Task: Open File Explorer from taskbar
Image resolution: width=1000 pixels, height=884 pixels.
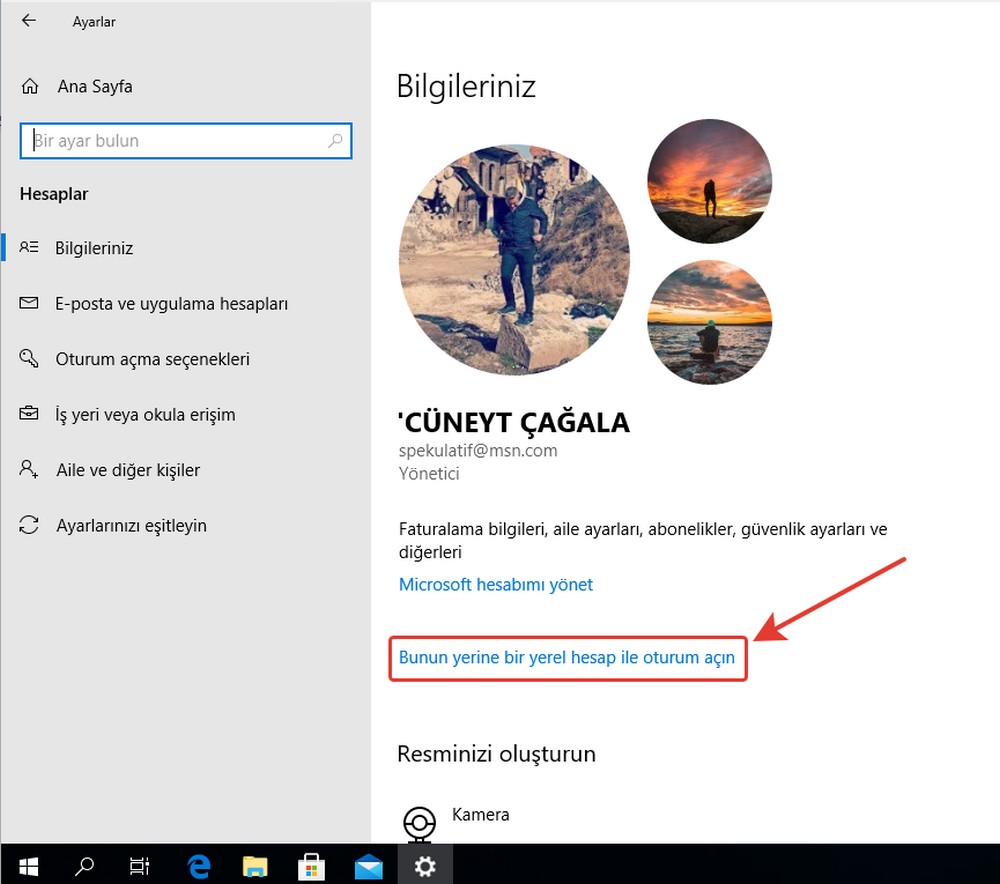Action: pos(255,864)
